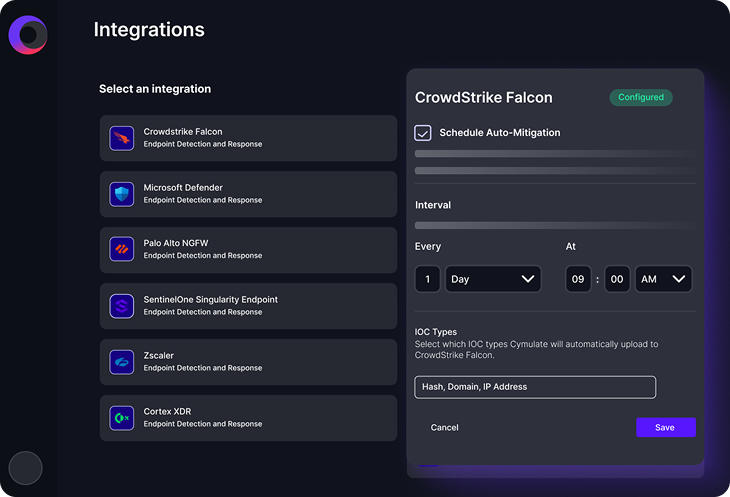
Task: Click the hour field showing 09
Action: click(x=578, y=279)
